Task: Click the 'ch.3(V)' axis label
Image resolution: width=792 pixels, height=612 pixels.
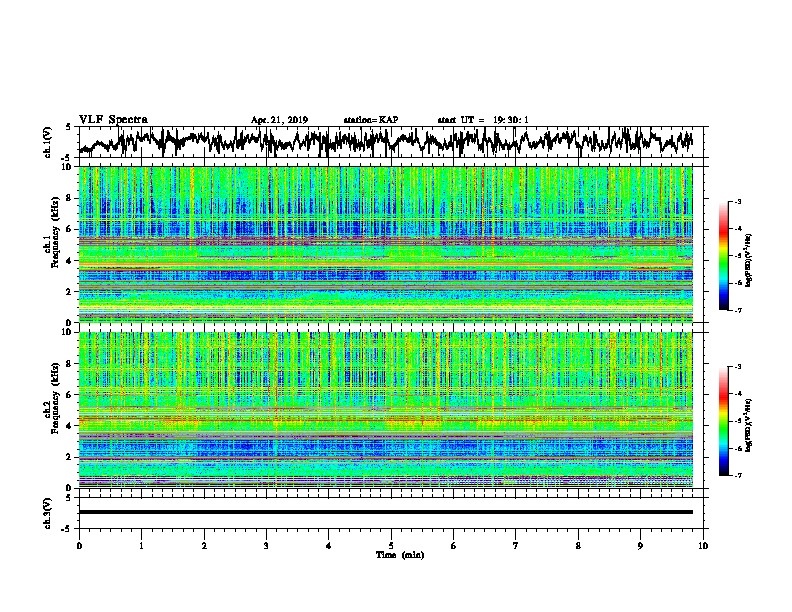Action: tap(48, 513)
